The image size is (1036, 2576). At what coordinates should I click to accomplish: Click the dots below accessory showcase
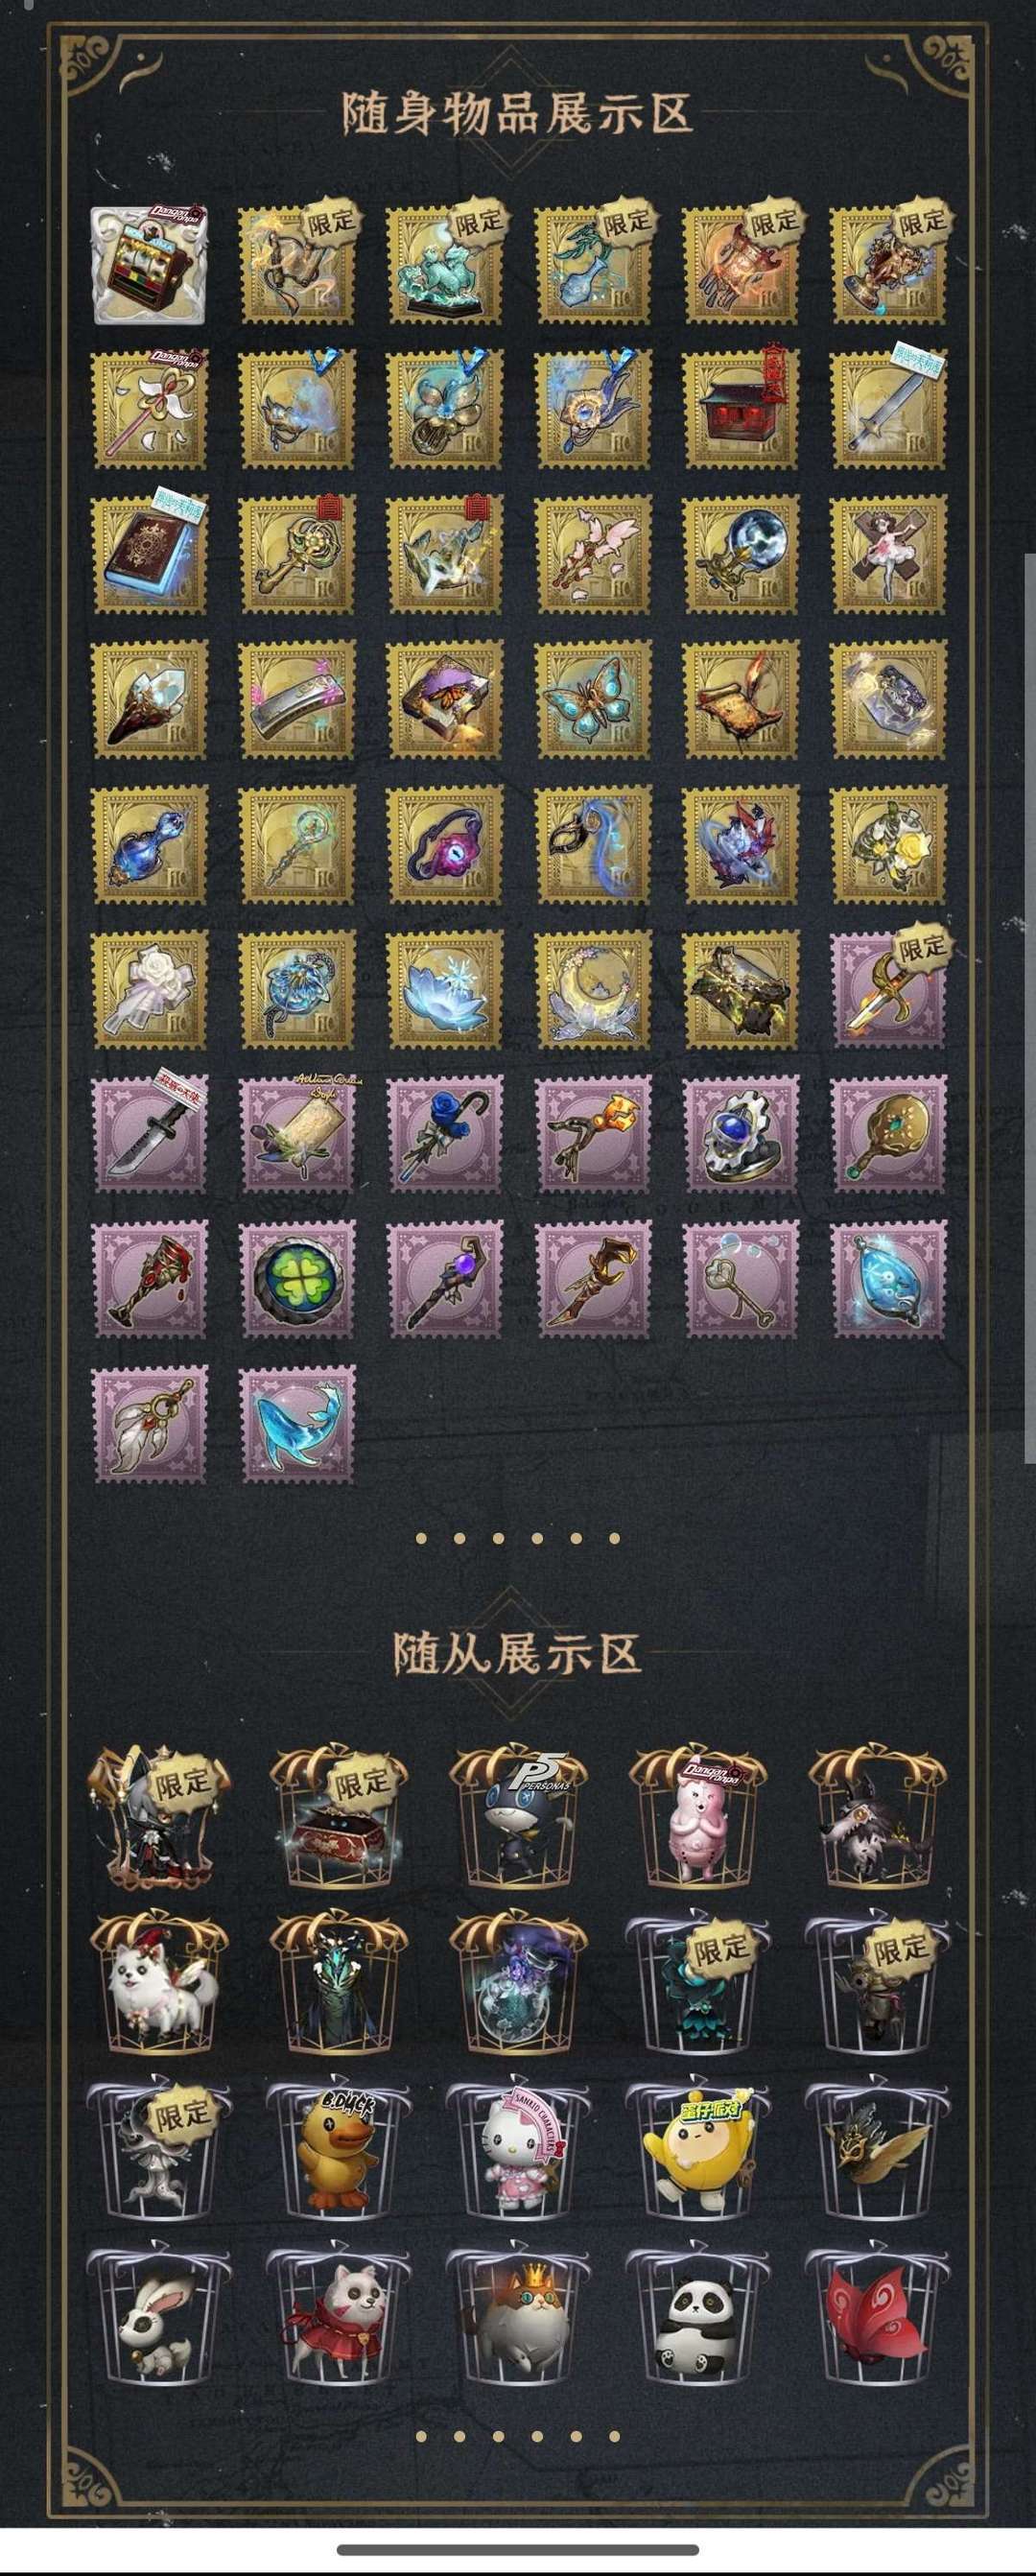(x=517, y=1538)
